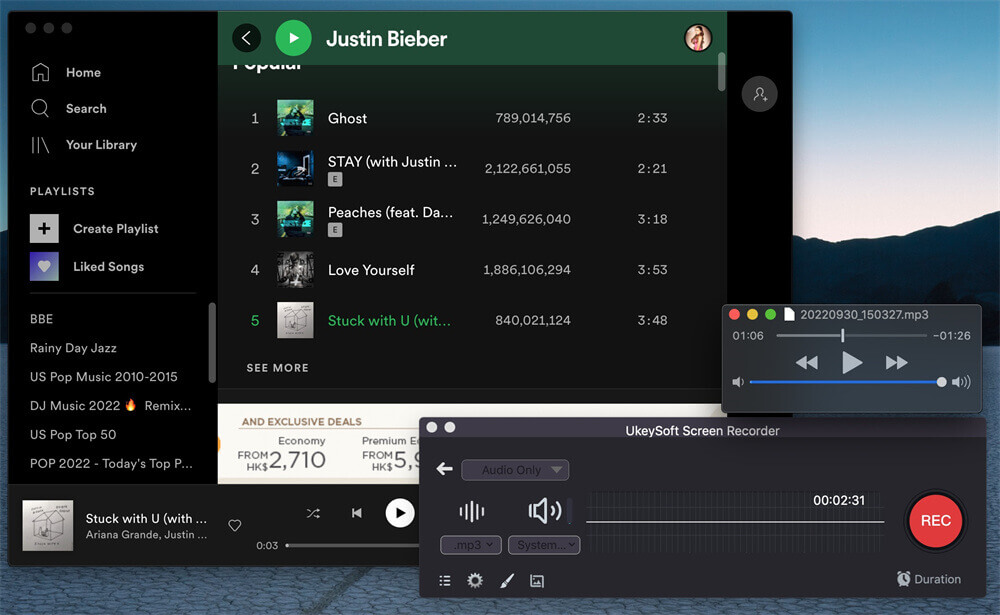The width and height of the screenshot is (1000, 615).
Task: Like the Stuck with U track
Action: [x=235, y=525]
